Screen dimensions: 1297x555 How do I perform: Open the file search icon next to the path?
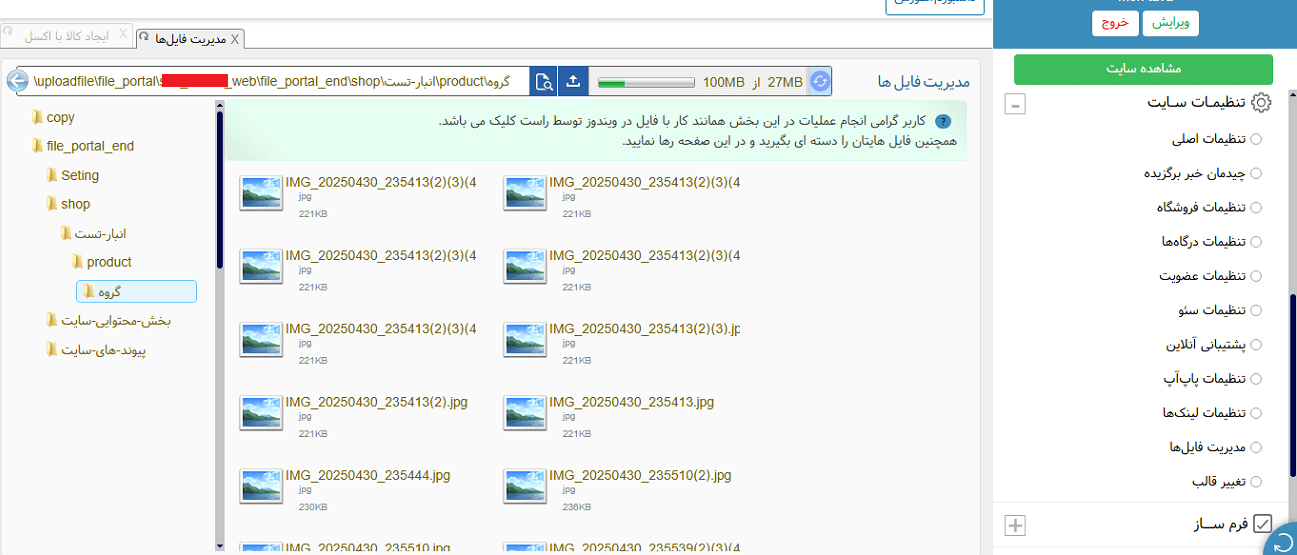point(544,81)
